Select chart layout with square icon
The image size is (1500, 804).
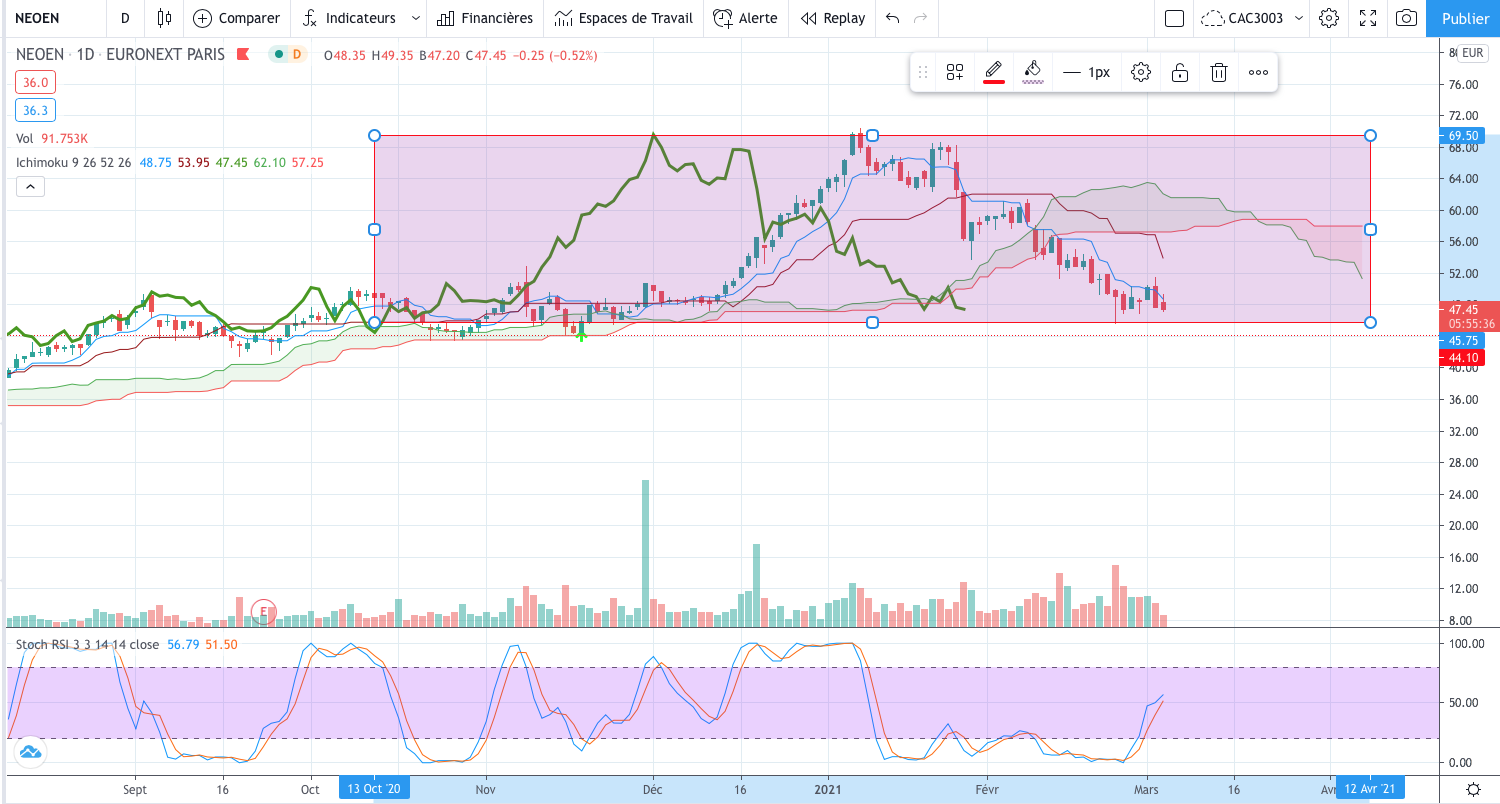point(1175,18)
